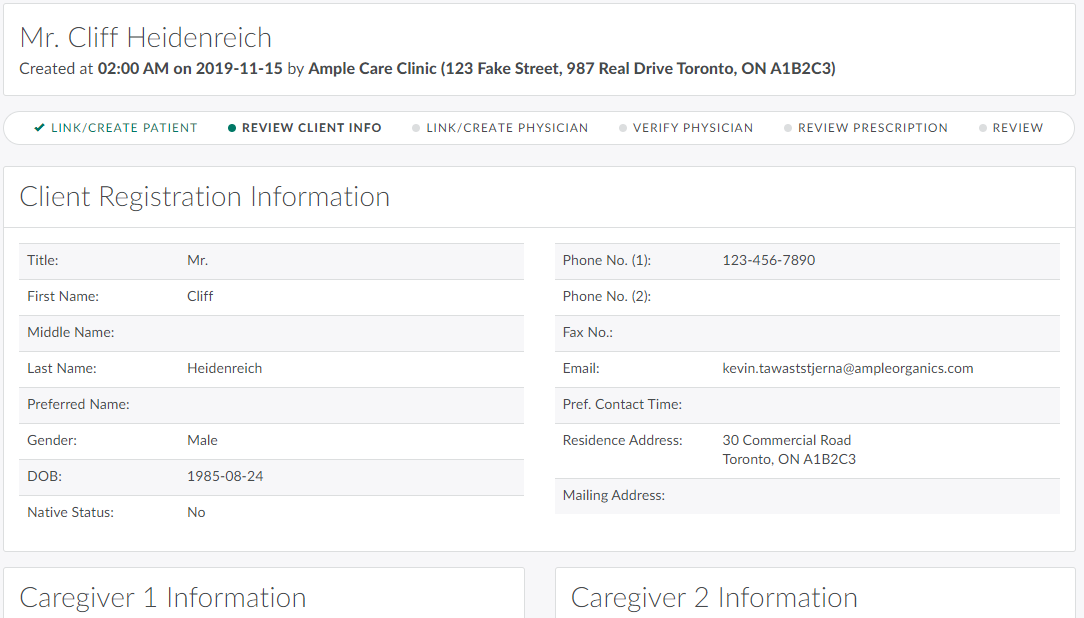Open the Link/Create Physician step
Screen dimensions: 1084x618
coord(507,128)
